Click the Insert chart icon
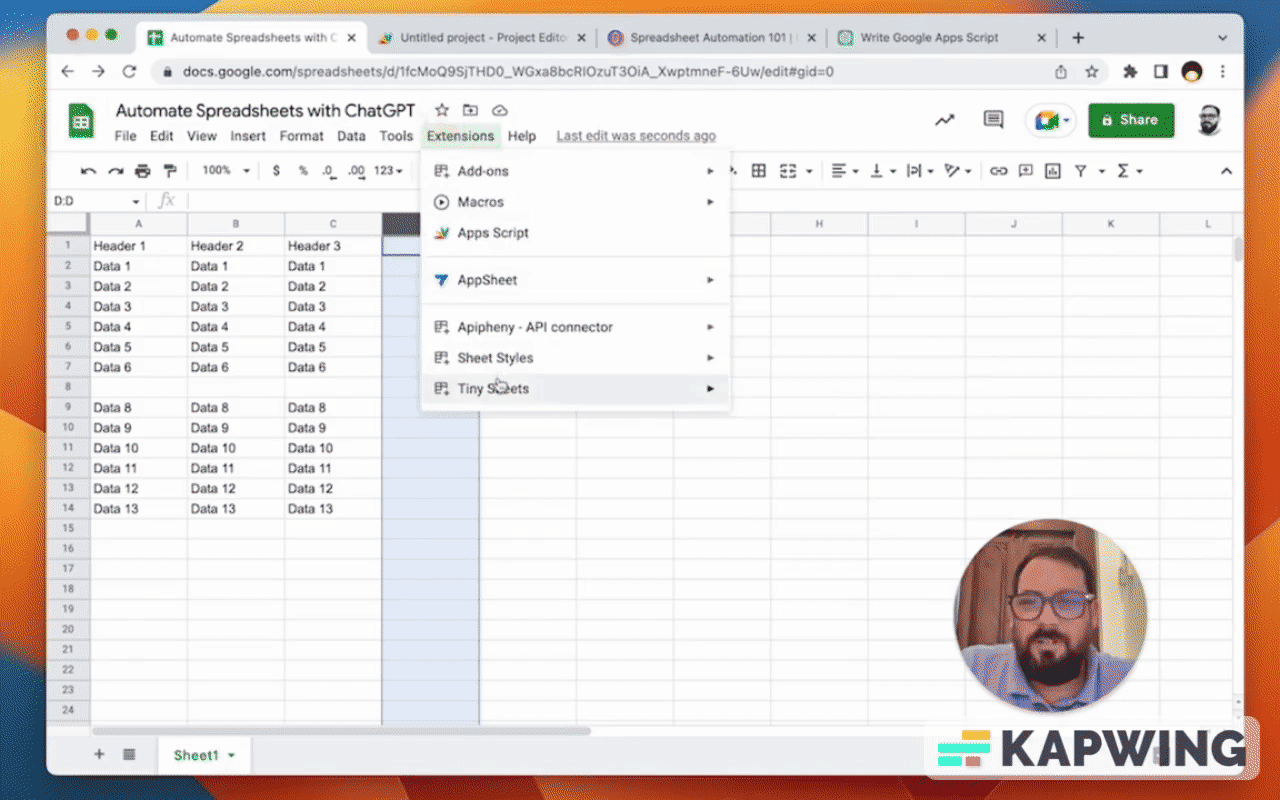The height and width of the screenshot is (800, 1280). coord(1053,171)
